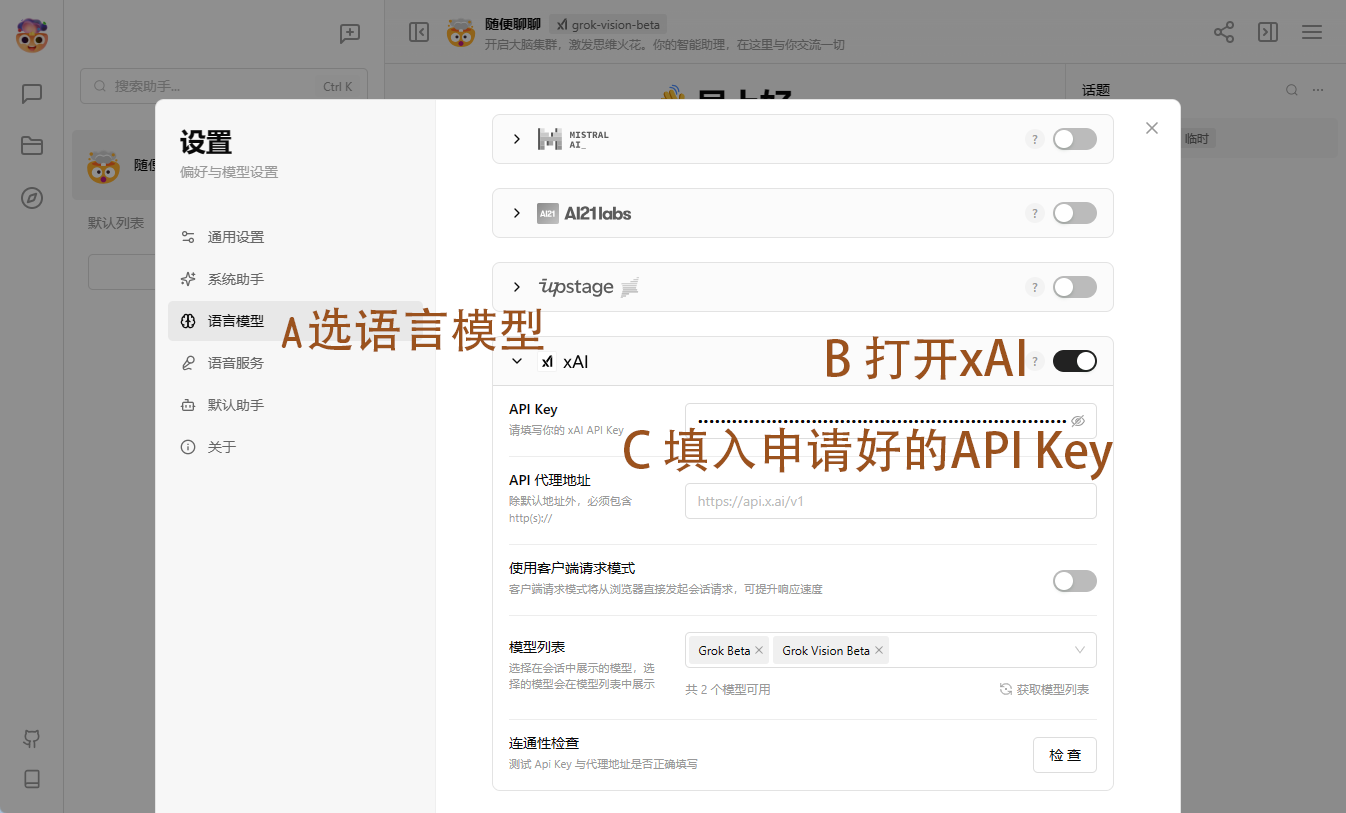
Task: Click the 默认列表 label in assistant panel
Action: [116, 223]
